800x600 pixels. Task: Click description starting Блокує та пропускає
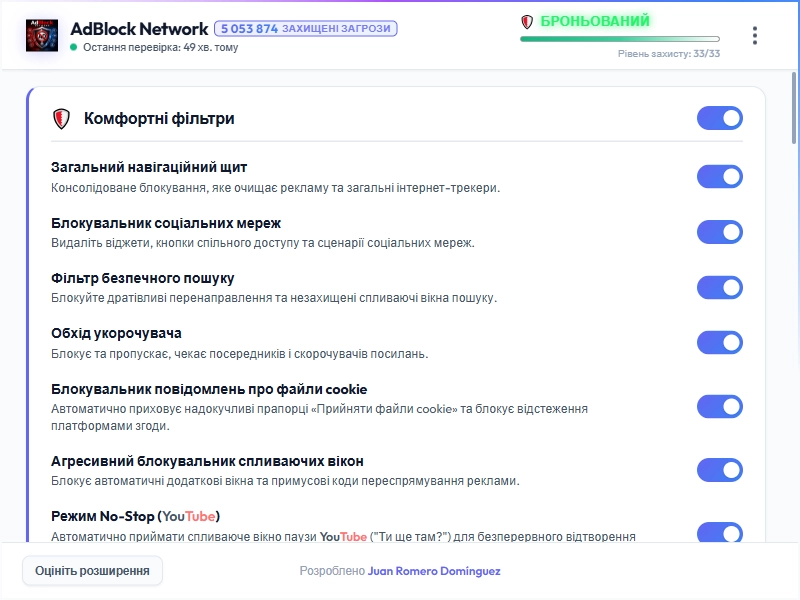coord(239,354)
